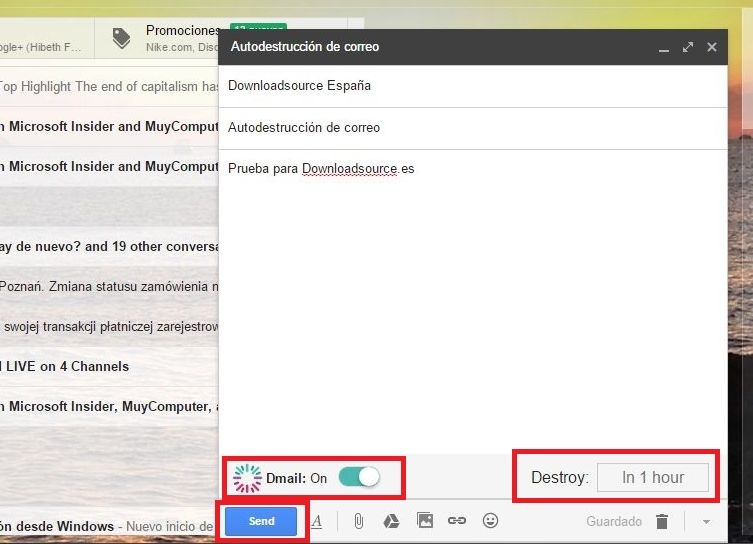Minimize the compose window
This screenshot has width=753, height=544.
(x=664, y=48)
